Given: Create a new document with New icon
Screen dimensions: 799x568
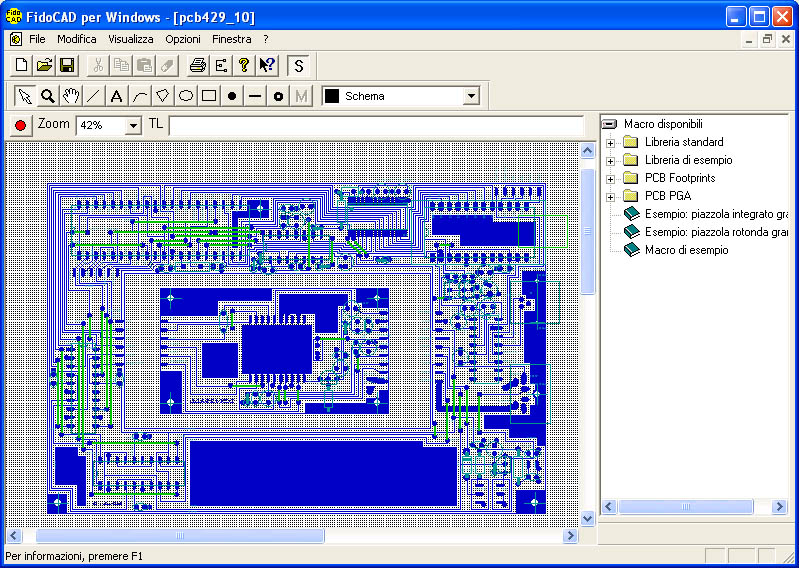Looking at the screenshot, I should tap(21, 65).
